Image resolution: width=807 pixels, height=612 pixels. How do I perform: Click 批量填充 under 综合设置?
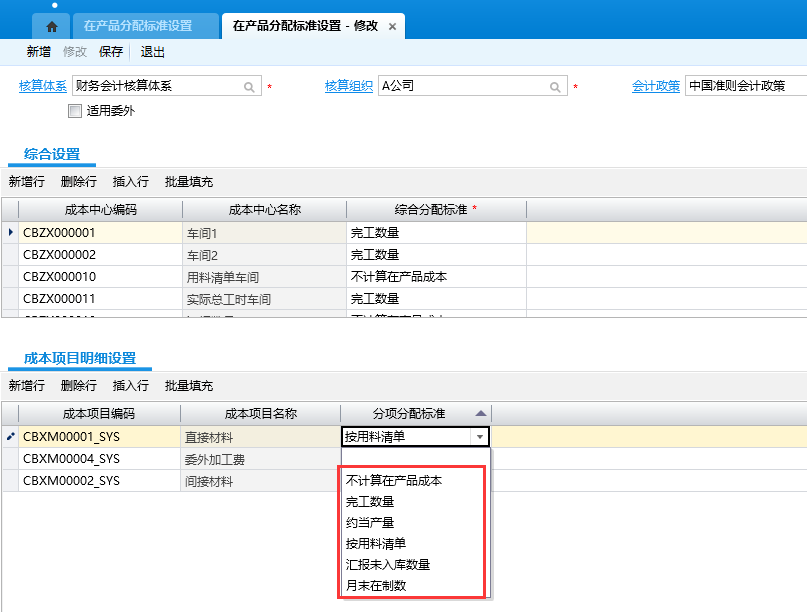coord(189,182)
